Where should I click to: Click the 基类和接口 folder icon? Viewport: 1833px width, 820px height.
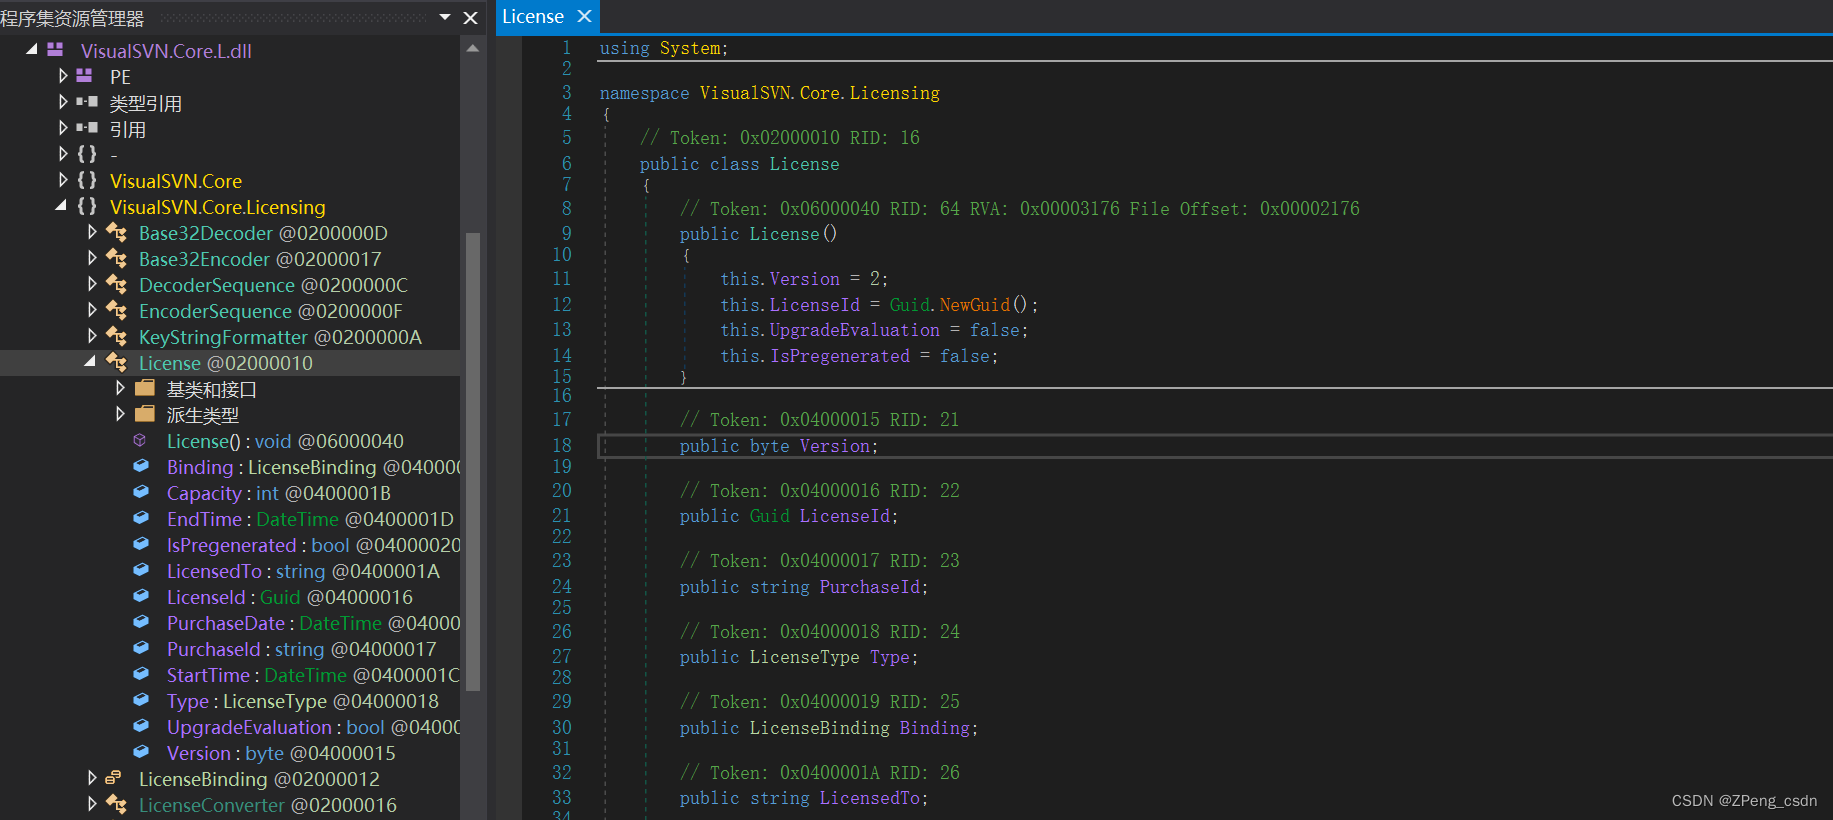(145, 388)
